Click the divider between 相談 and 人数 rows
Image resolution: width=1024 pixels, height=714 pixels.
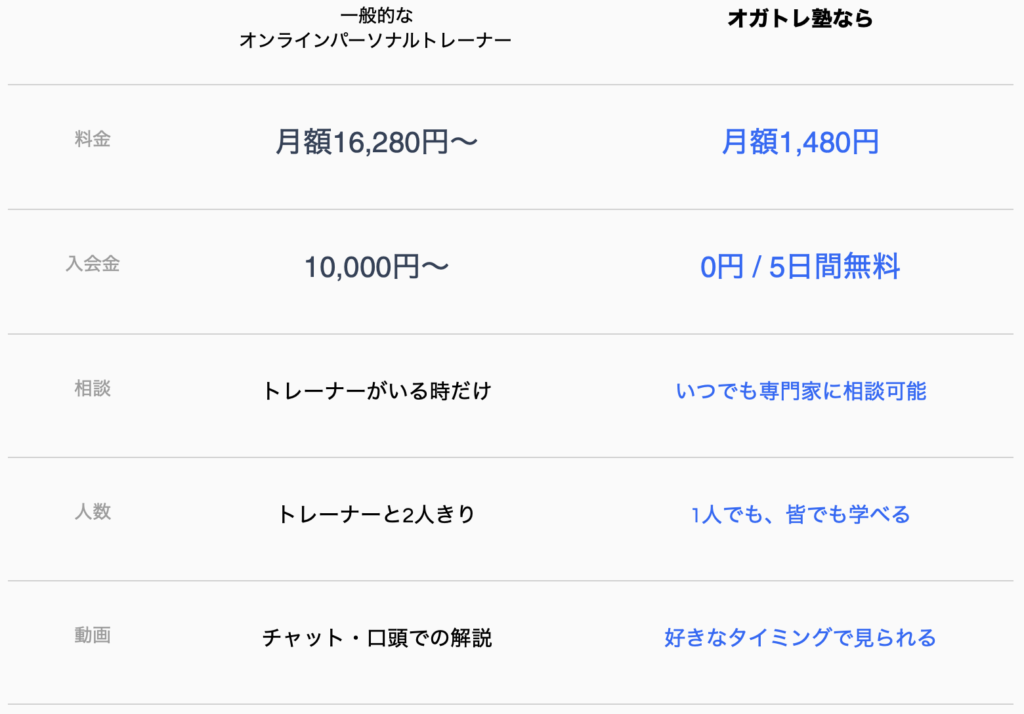510,457
